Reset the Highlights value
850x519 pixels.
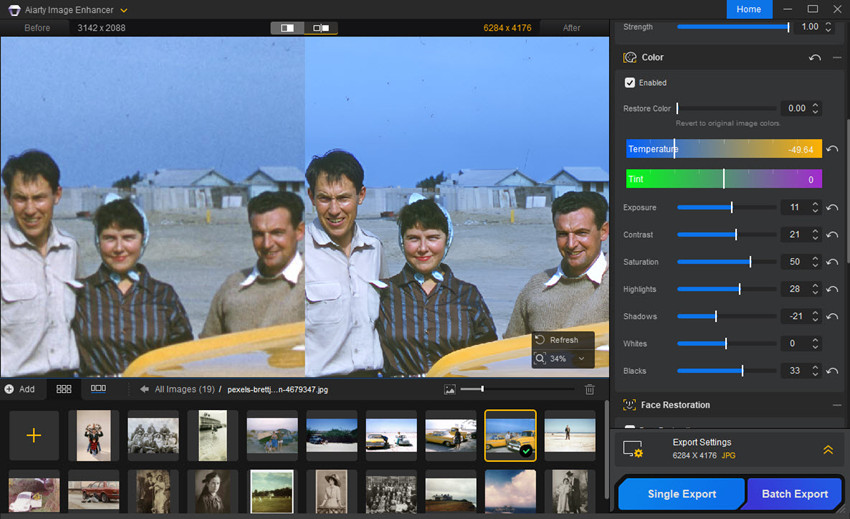tap(832, 289)
